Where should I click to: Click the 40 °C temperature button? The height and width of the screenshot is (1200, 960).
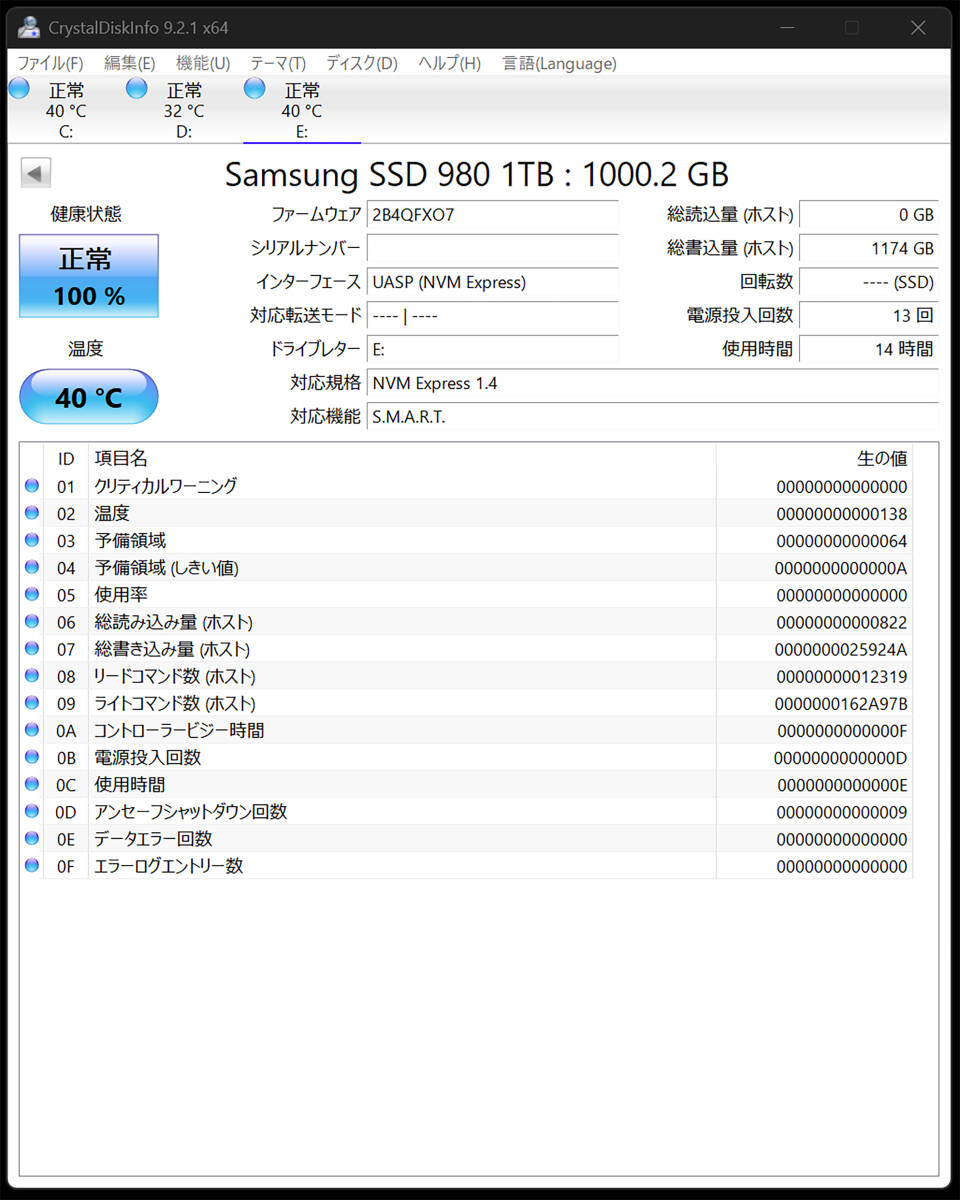pyautogui.click(x=89, y=397)
